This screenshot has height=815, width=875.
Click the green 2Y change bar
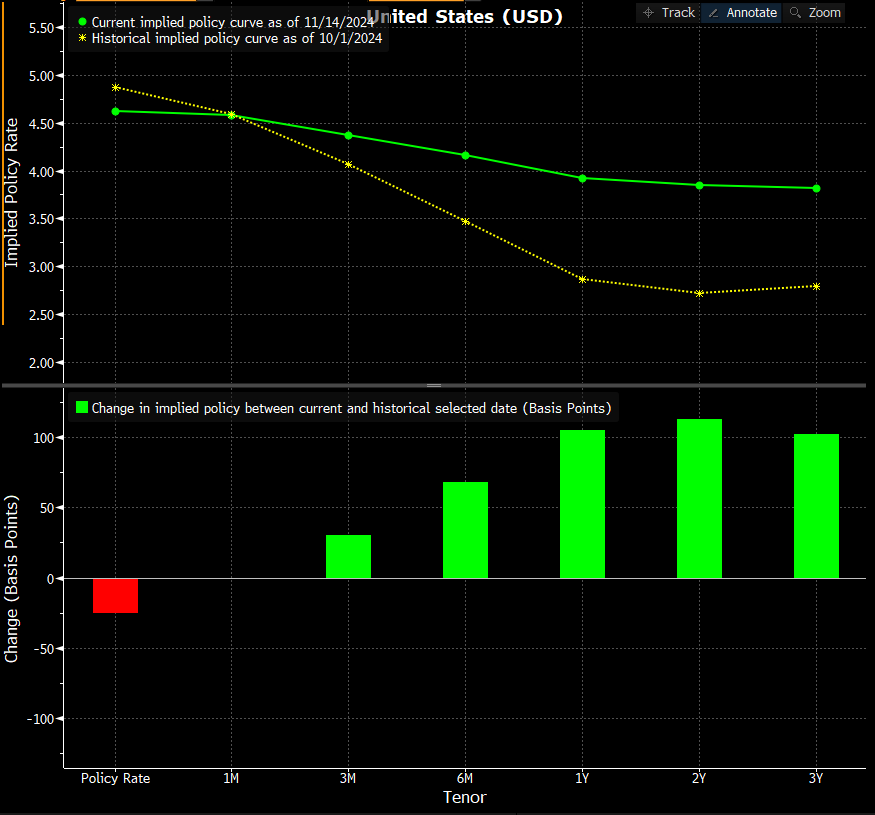pyautogui.click(x=699, y=498)
